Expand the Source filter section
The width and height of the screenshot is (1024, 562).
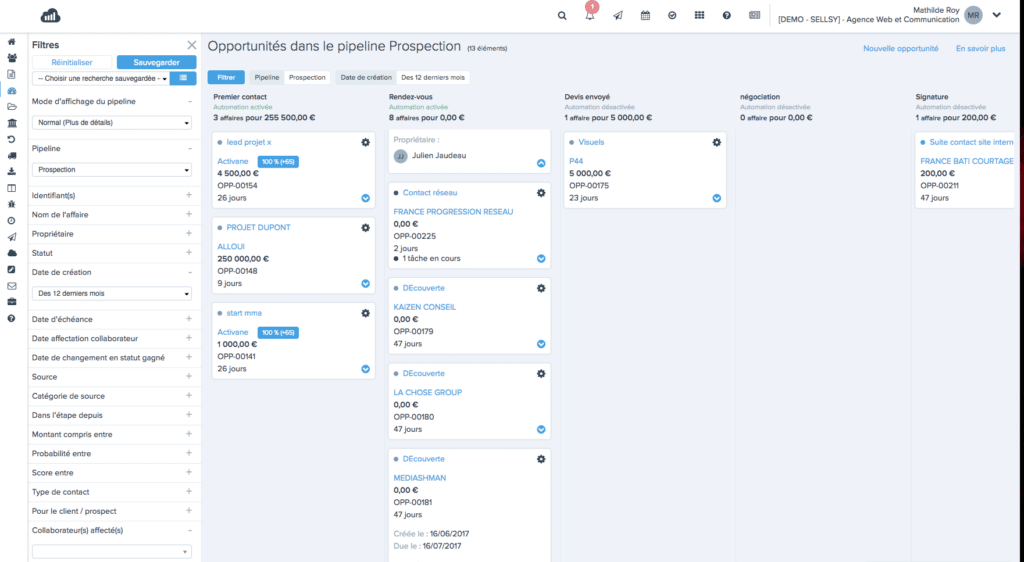tap(188, 377)
